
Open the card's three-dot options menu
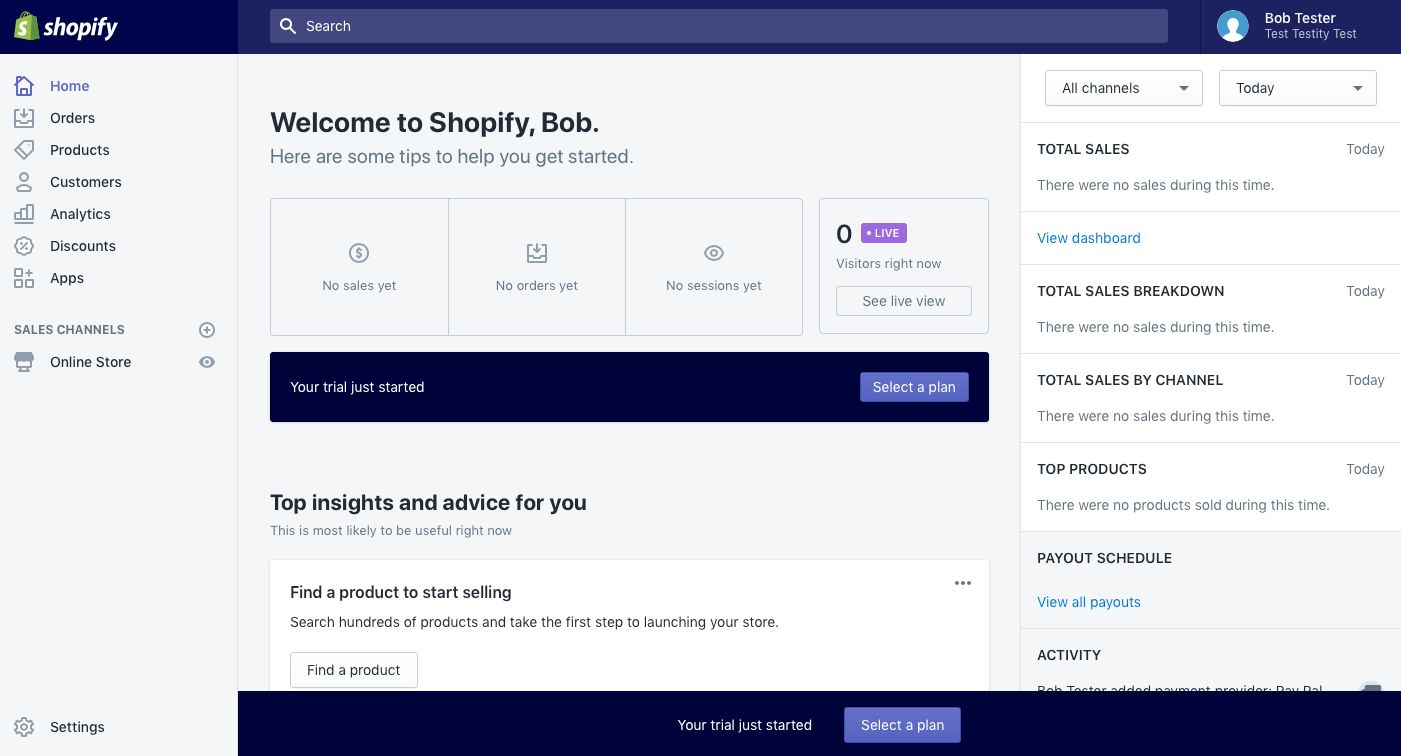coord(962,583)
